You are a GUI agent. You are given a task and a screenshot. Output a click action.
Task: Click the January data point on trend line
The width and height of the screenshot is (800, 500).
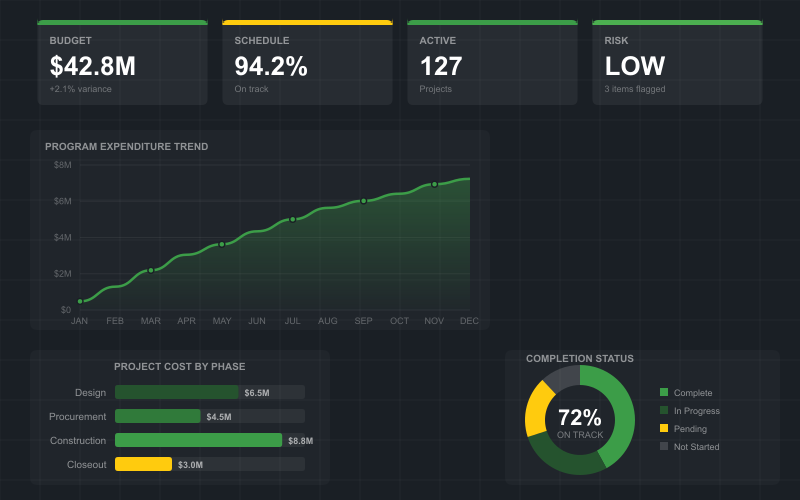[80, 301]
